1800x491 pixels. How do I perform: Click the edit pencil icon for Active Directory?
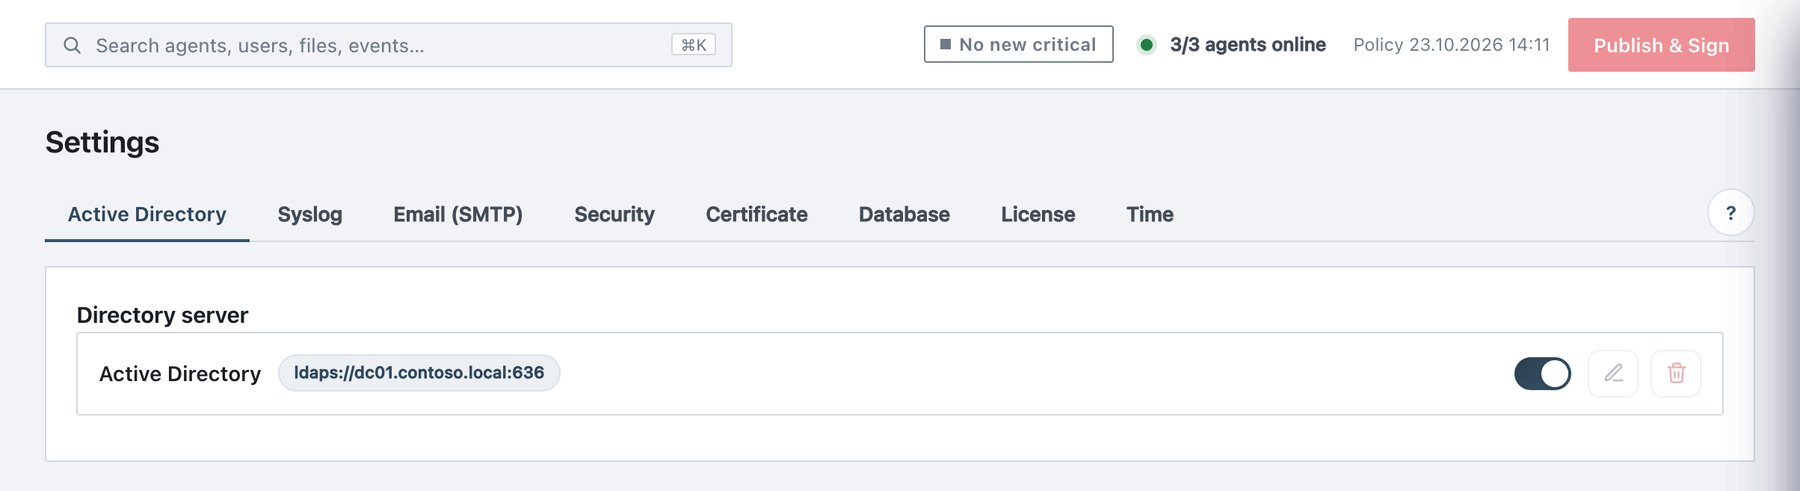(x=1613, y=373)
